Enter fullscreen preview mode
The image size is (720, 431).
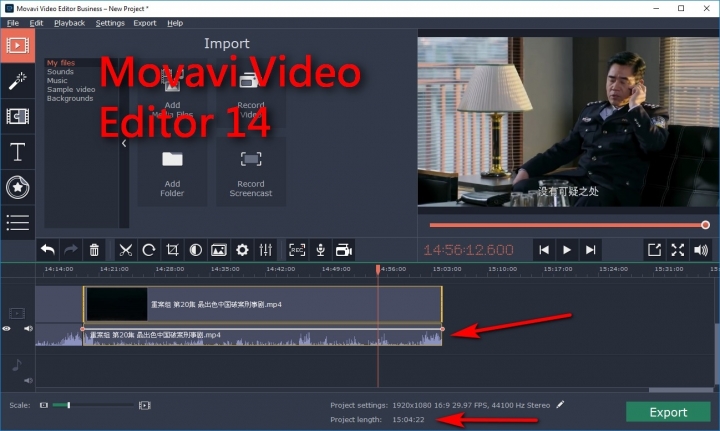point(678,250)
